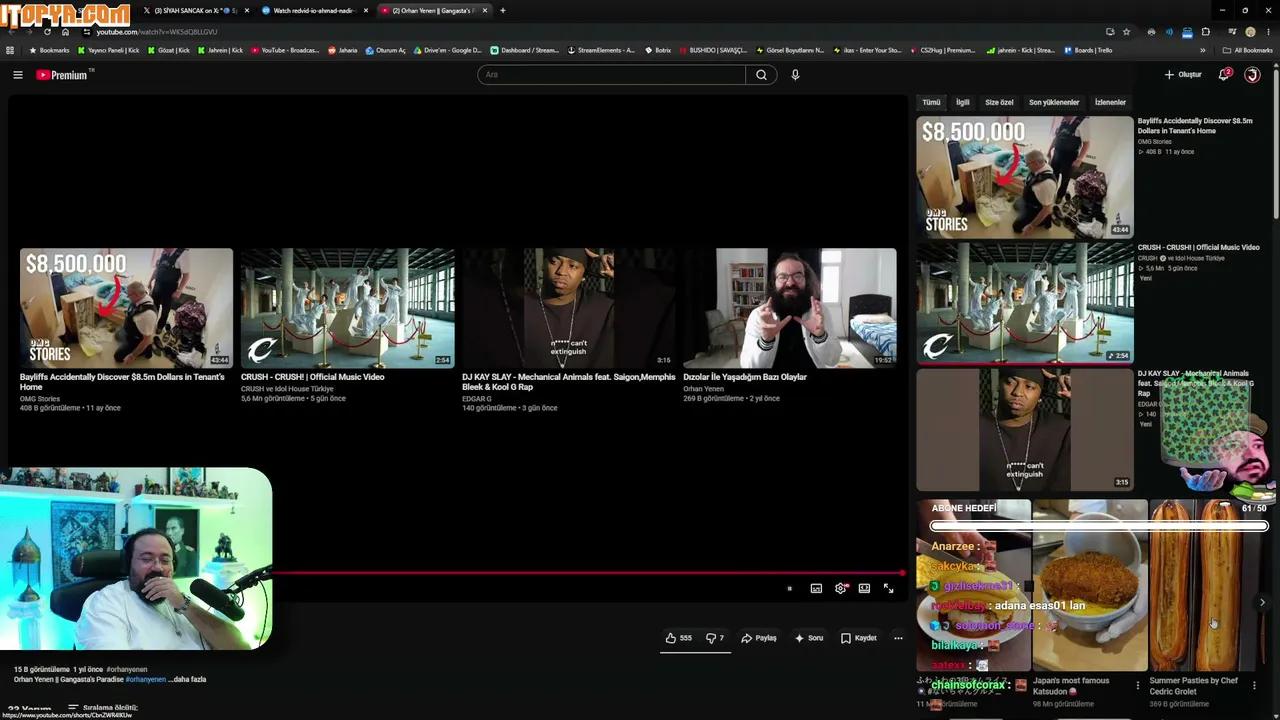1280x720 pixels.
Task: Select the 'Tümü' filter chip
Action: click(931, 102)
